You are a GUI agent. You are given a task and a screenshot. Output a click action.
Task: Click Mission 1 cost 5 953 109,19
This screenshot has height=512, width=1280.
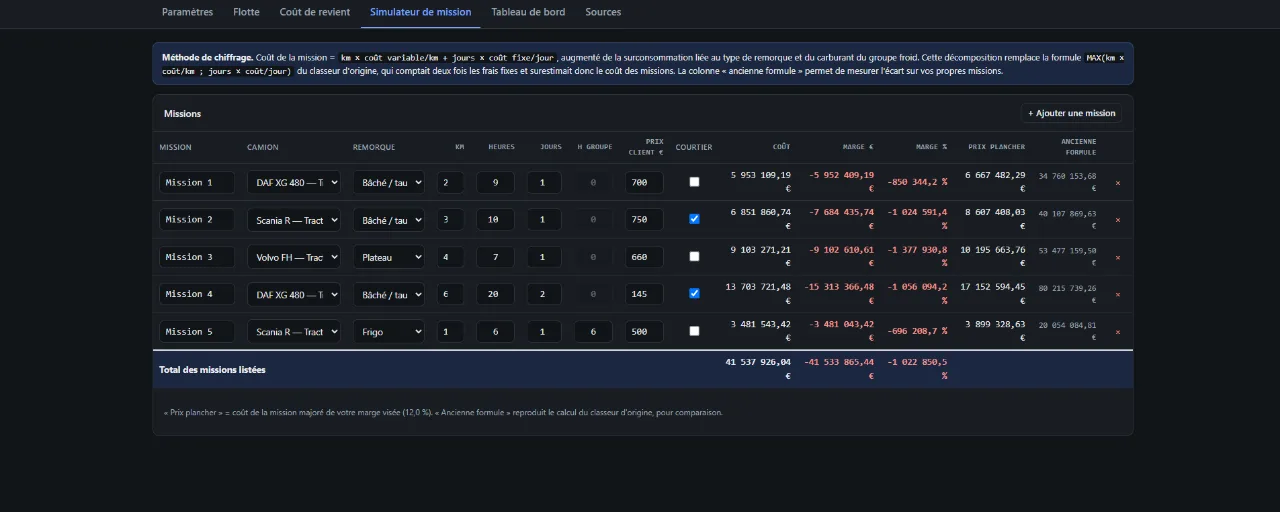tap(760, 181)
